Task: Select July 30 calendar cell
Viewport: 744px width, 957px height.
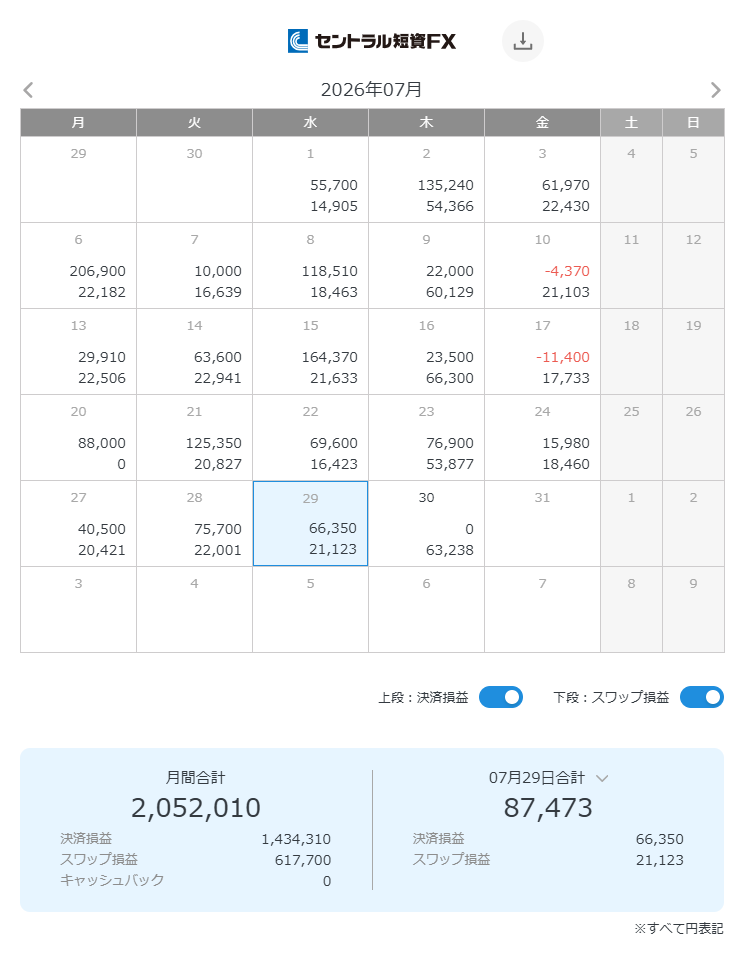Action: point(427,524)
